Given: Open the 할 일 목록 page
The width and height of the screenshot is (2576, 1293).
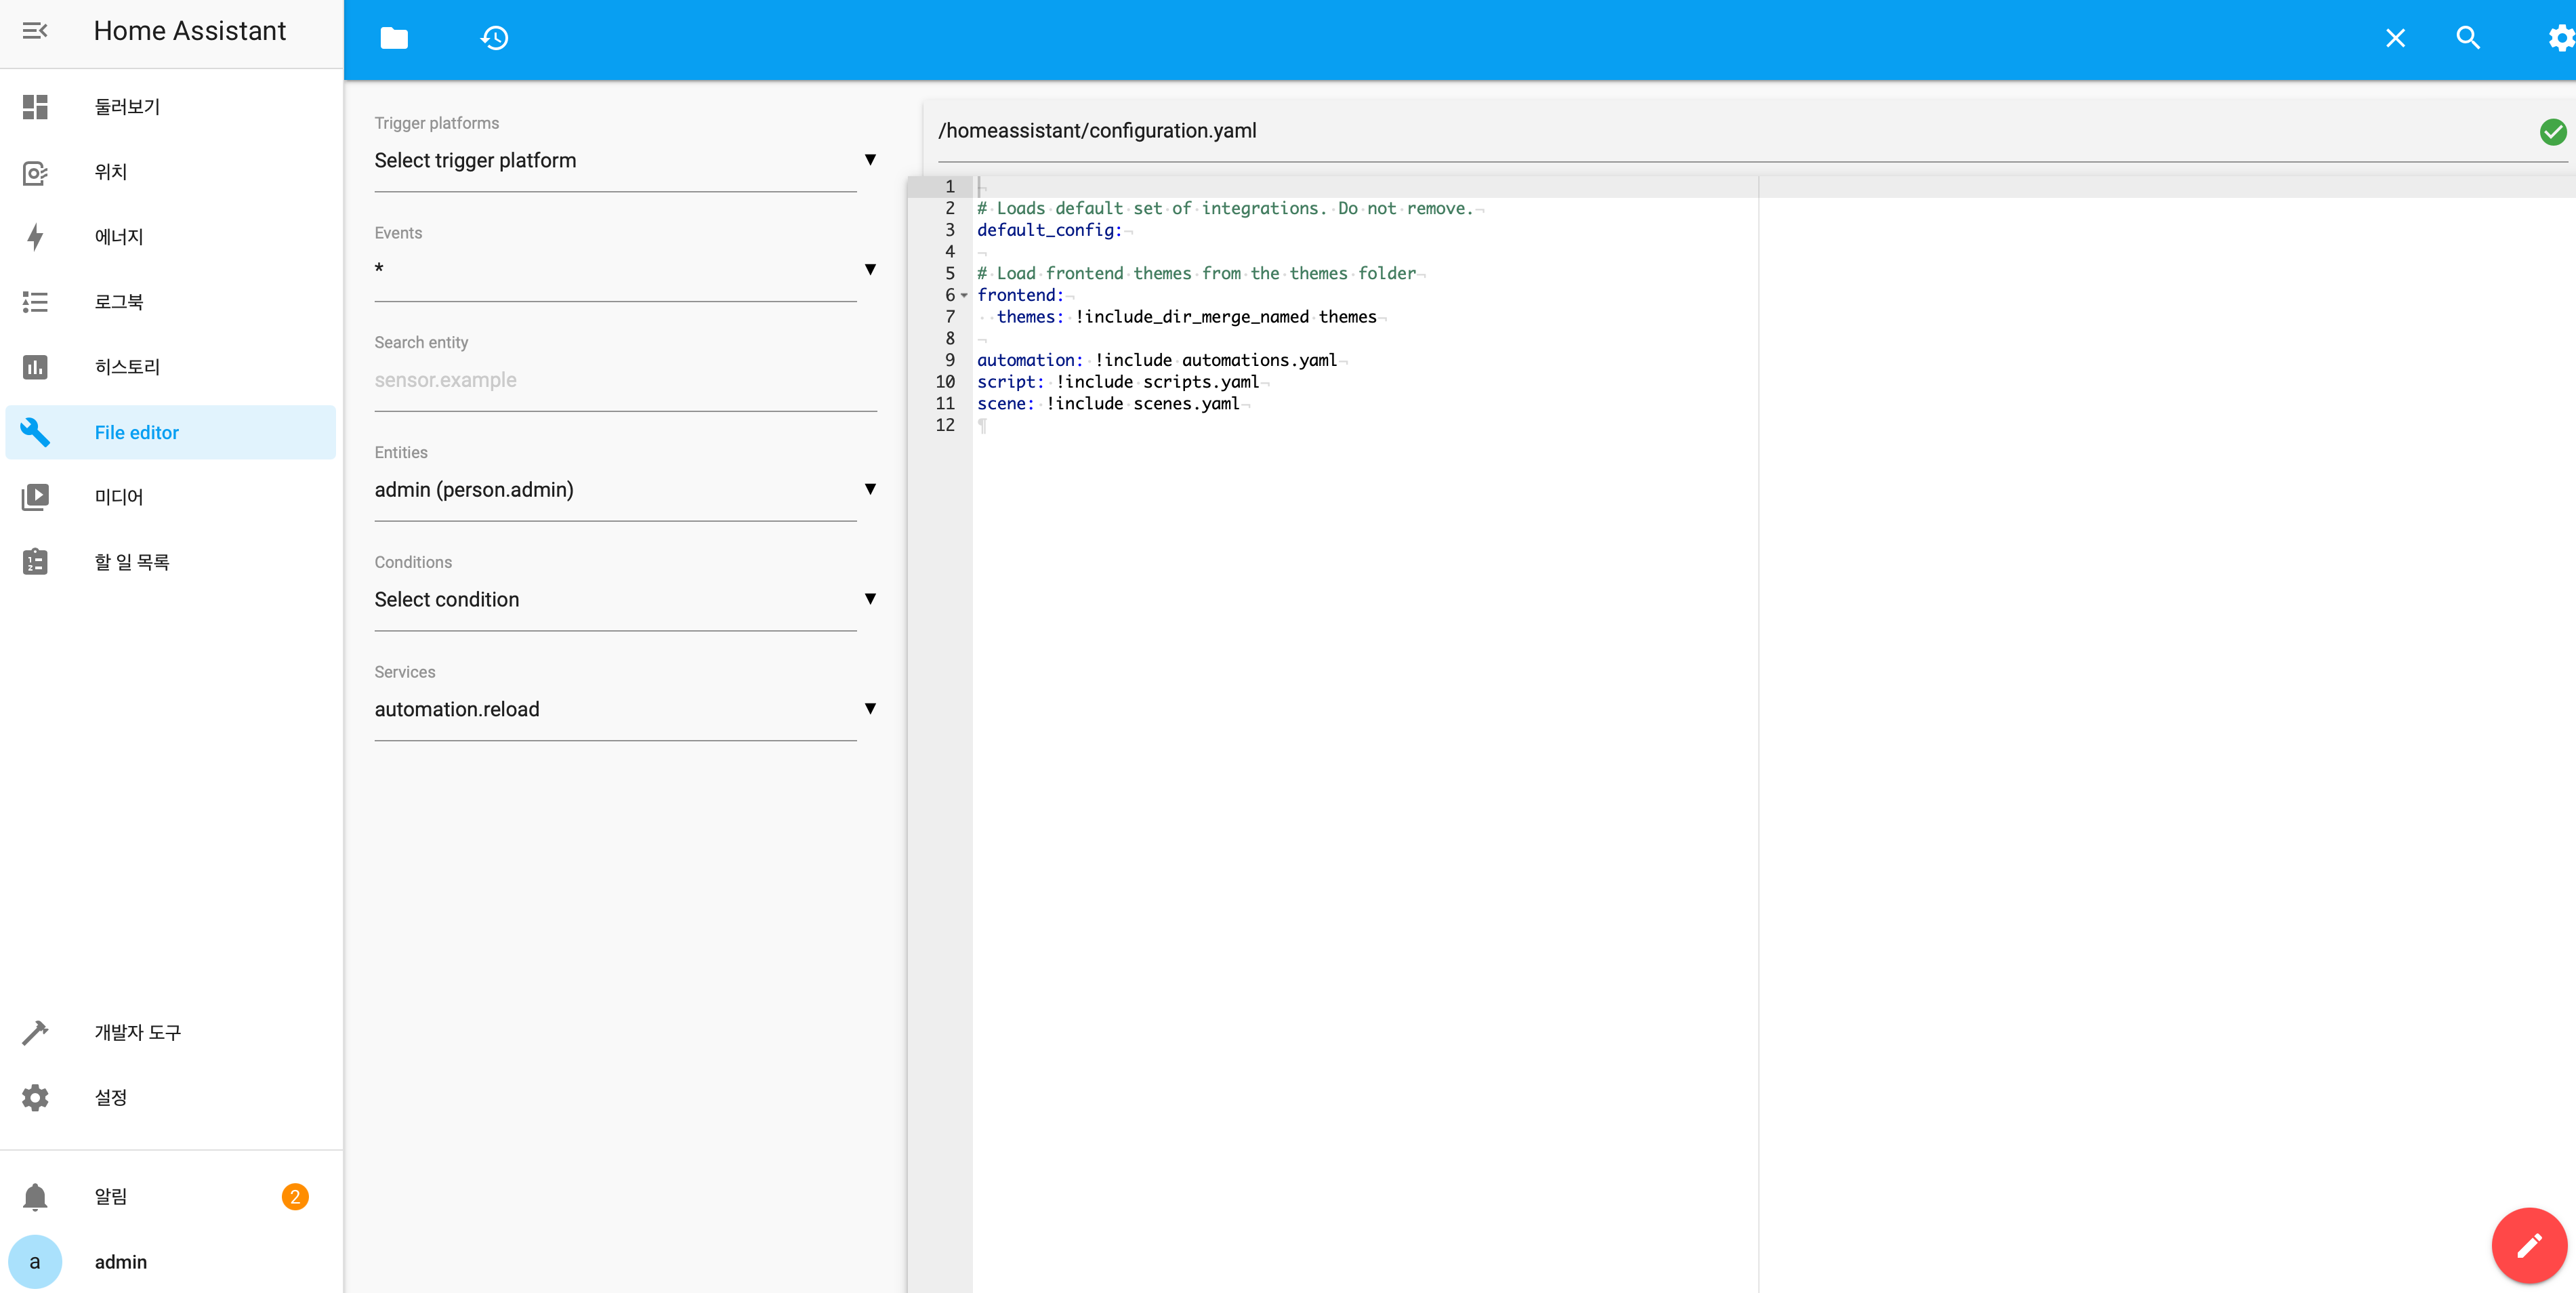Looking at the screenshot, I should click(171, 562).
